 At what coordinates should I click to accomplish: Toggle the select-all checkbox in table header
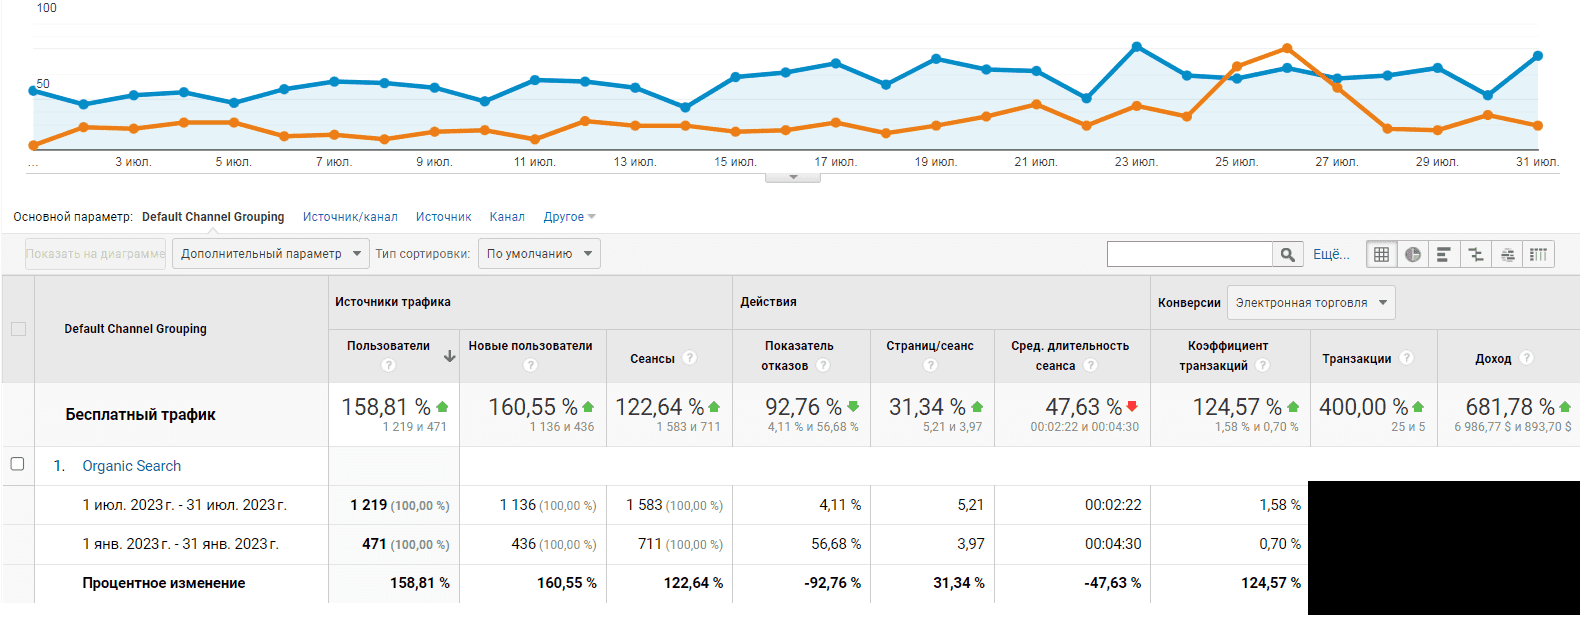18,329
